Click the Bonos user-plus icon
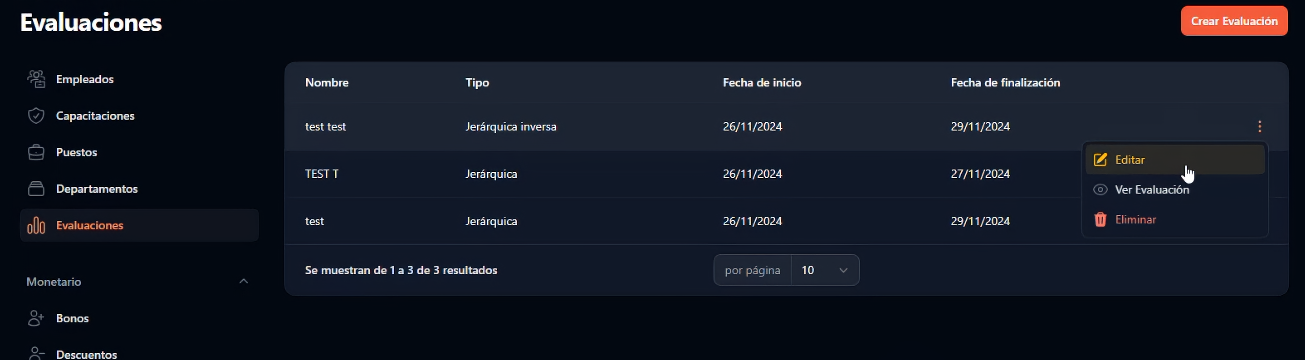 (36, 318)
